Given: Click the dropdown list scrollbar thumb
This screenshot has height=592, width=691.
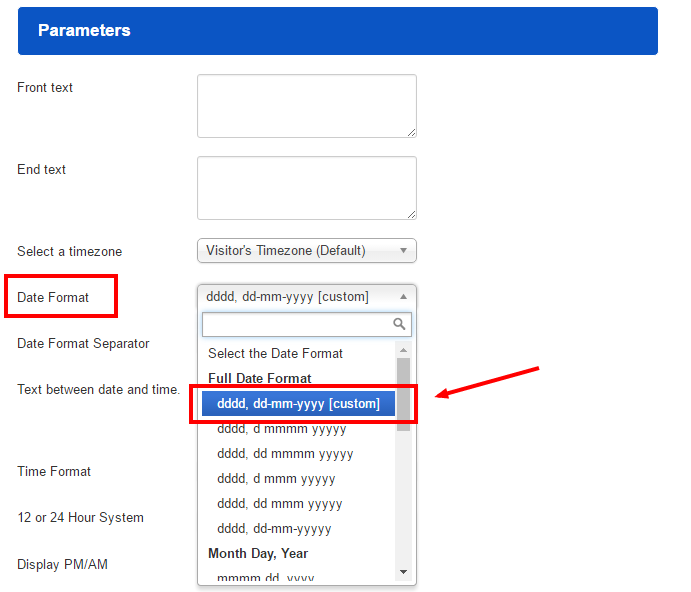Looking at the screenshot, I should tap(403, 395).
